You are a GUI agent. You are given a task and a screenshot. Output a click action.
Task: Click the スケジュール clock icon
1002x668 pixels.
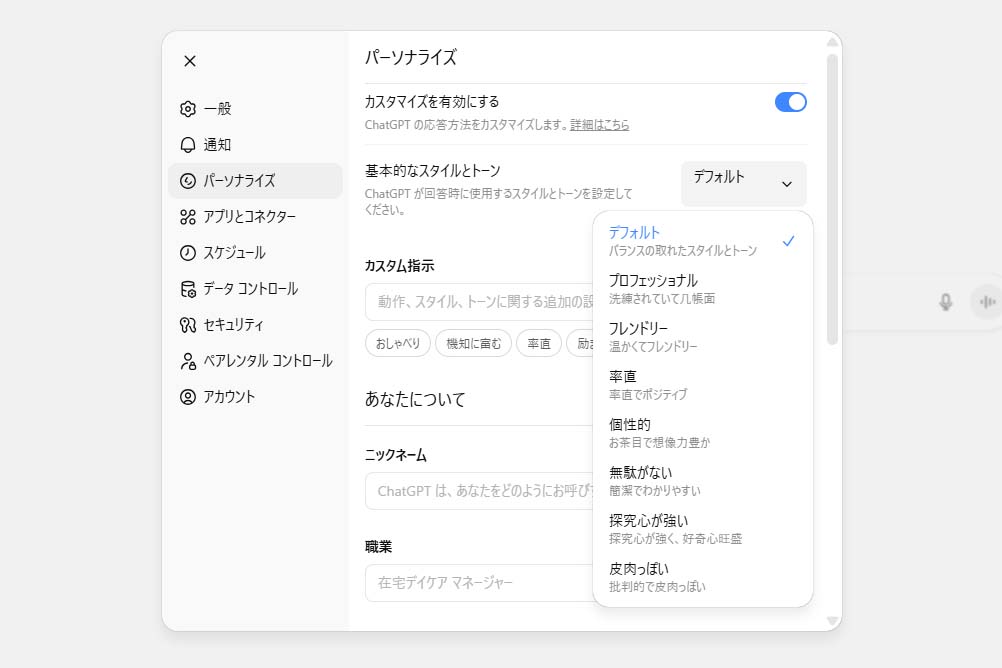click(188, 253)
